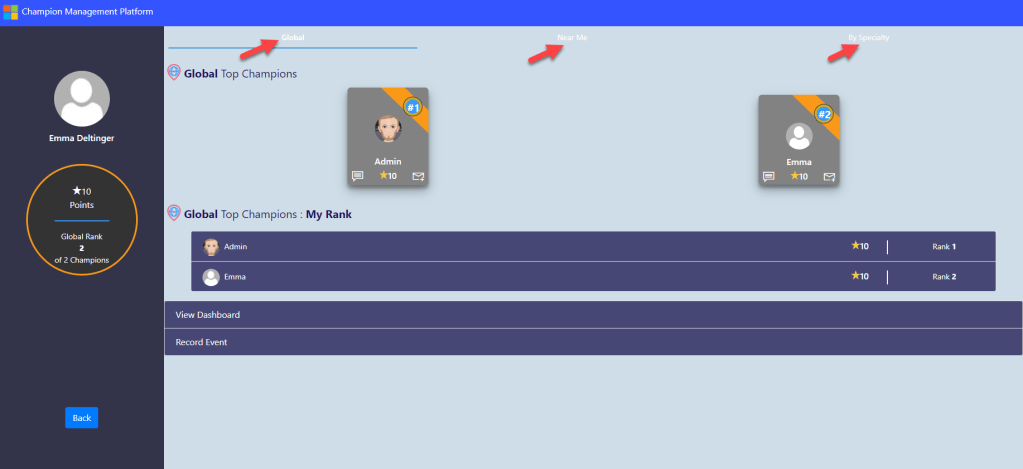Click the #1 rank badge on Admin's card
Viewport: 1023px width, 469px height.
pos(413,107)
